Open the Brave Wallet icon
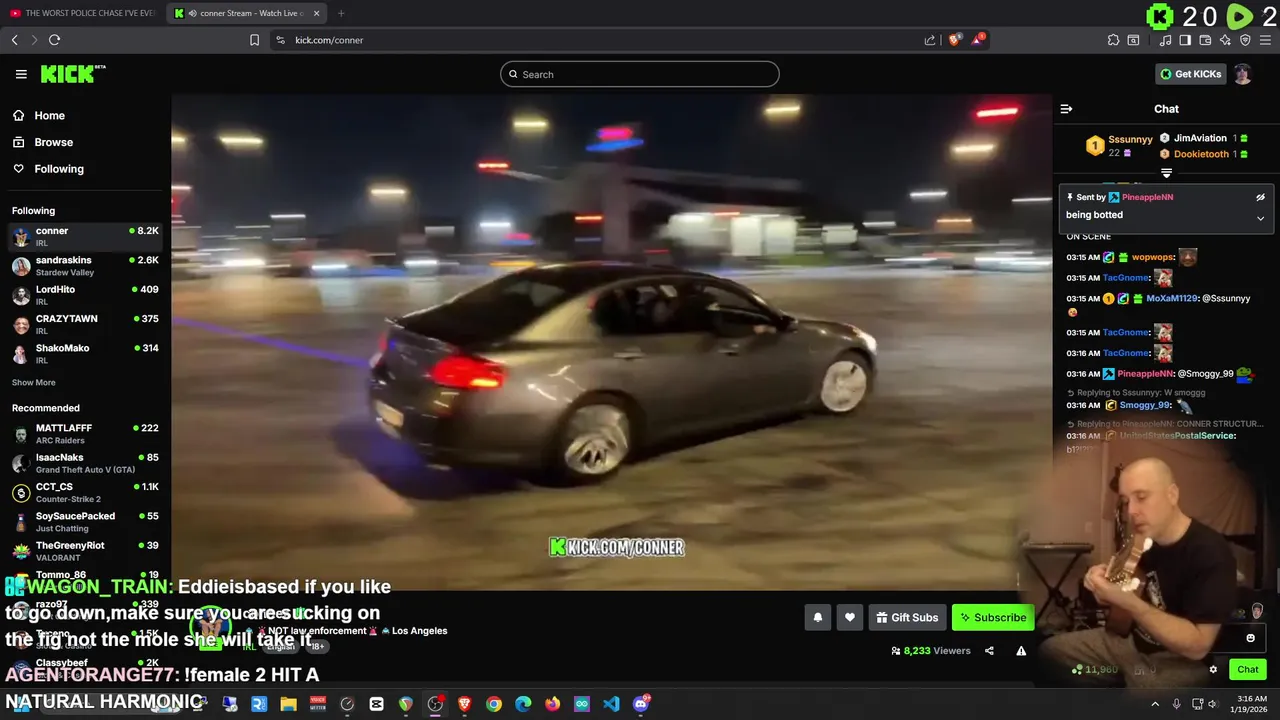This screenshot has width=1280, height=720. [x=1205, y=40]
